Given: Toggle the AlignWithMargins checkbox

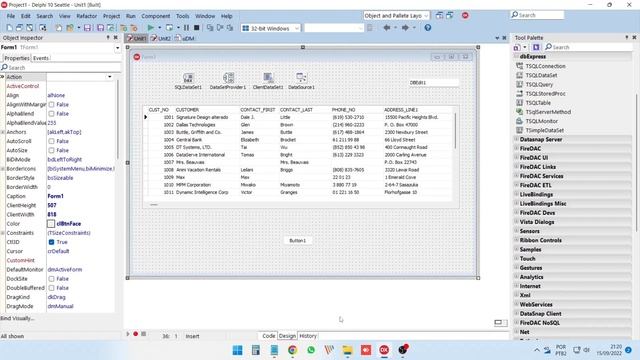Looking at the screenshot, I should 51,104.
